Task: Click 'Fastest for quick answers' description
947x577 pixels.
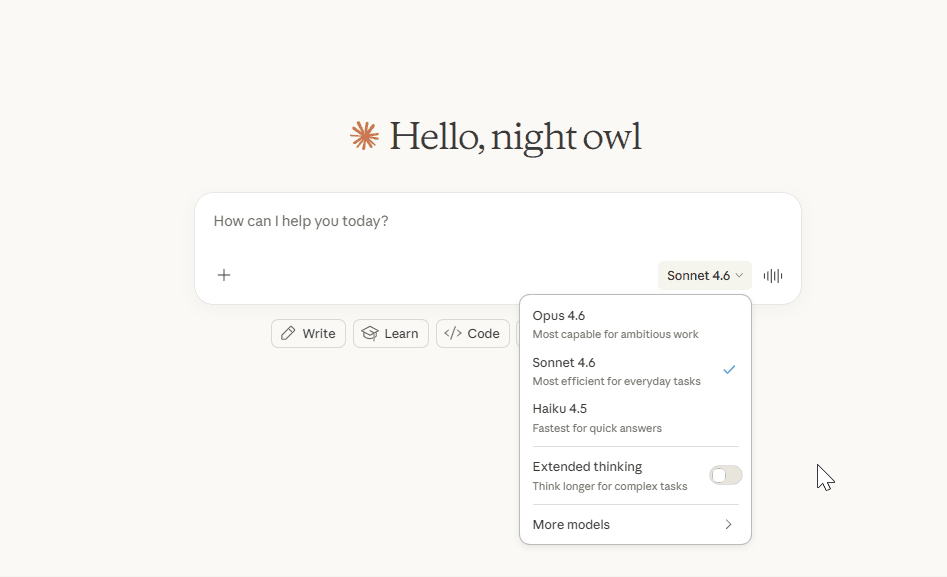Action: pos(597,428)
